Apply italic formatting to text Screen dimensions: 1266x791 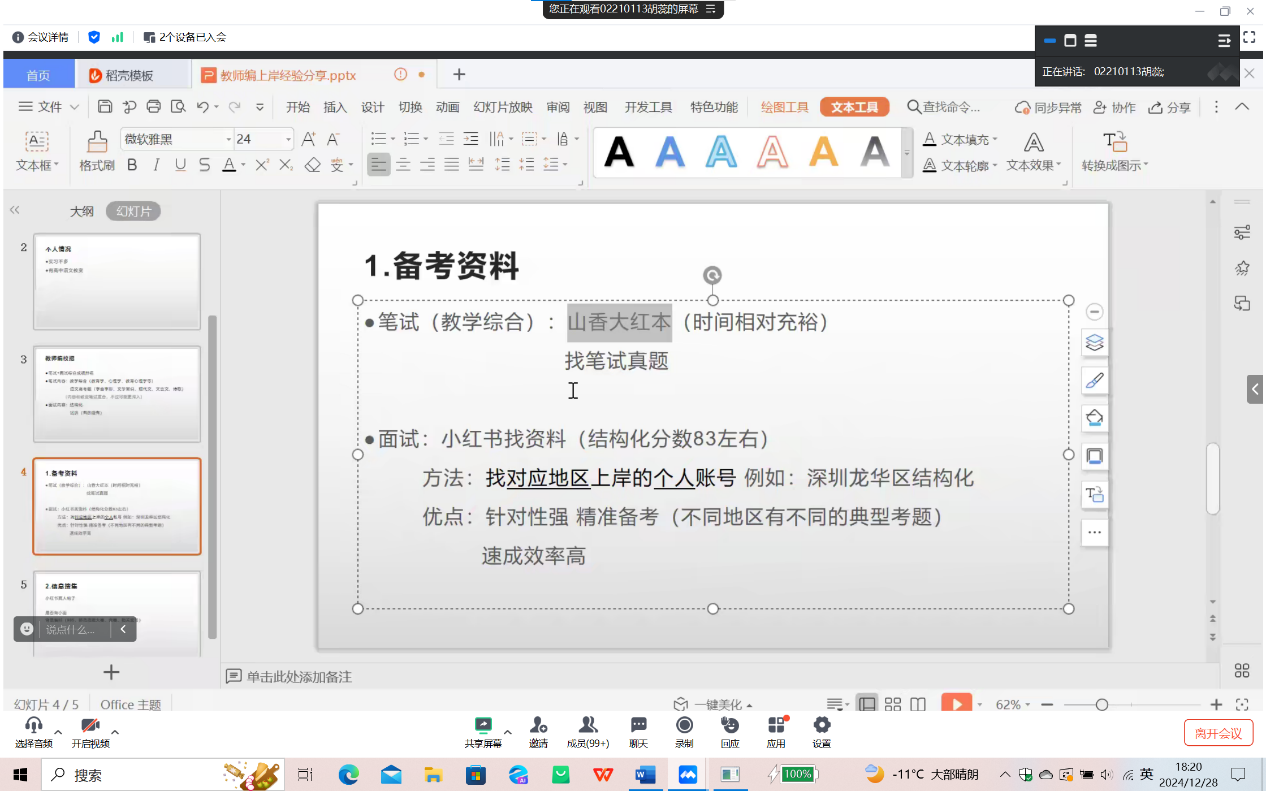click(155, 165)
